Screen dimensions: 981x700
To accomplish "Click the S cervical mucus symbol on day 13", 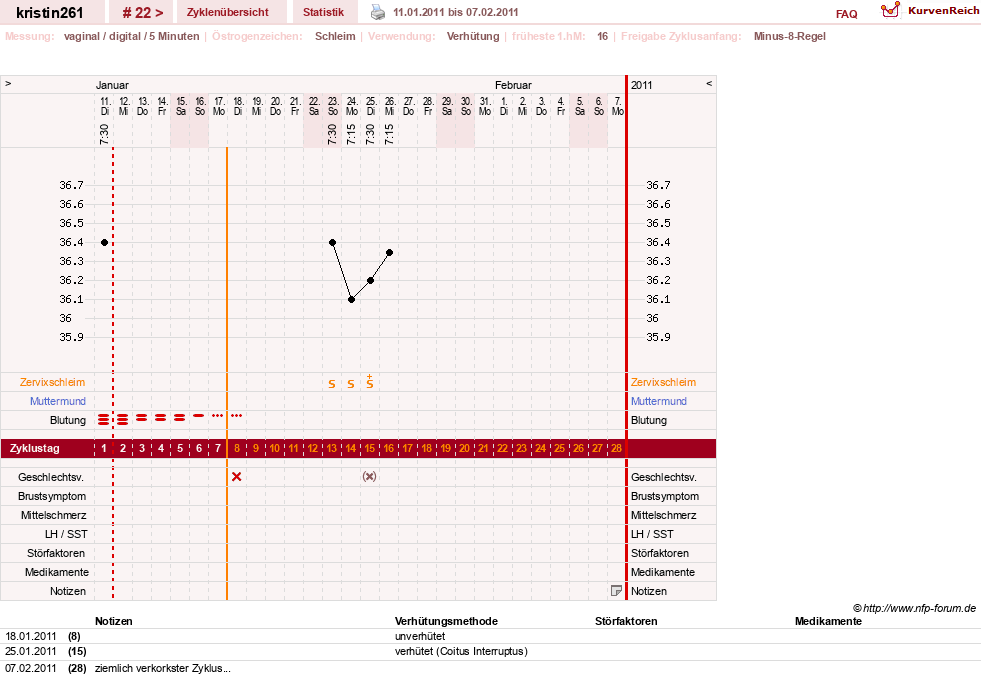I will pos(332,384).
